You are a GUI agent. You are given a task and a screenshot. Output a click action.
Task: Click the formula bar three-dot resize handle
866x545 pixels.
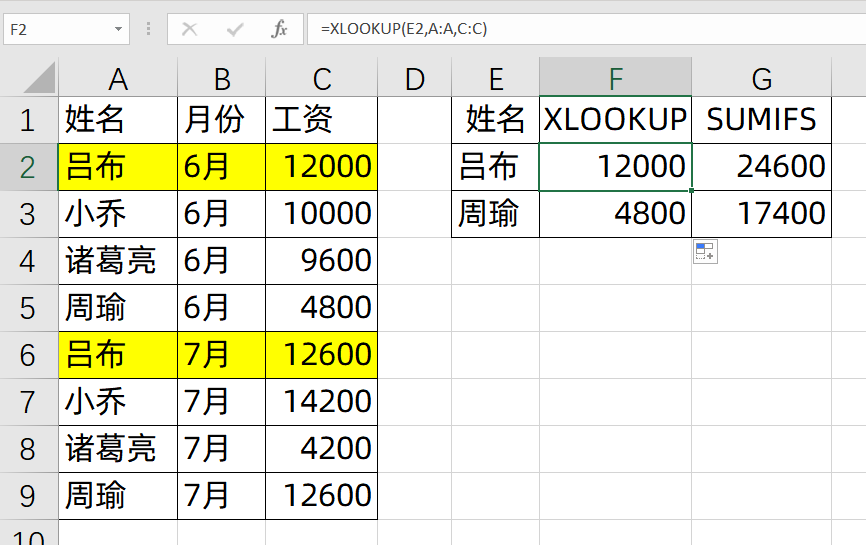coord(148,29)
